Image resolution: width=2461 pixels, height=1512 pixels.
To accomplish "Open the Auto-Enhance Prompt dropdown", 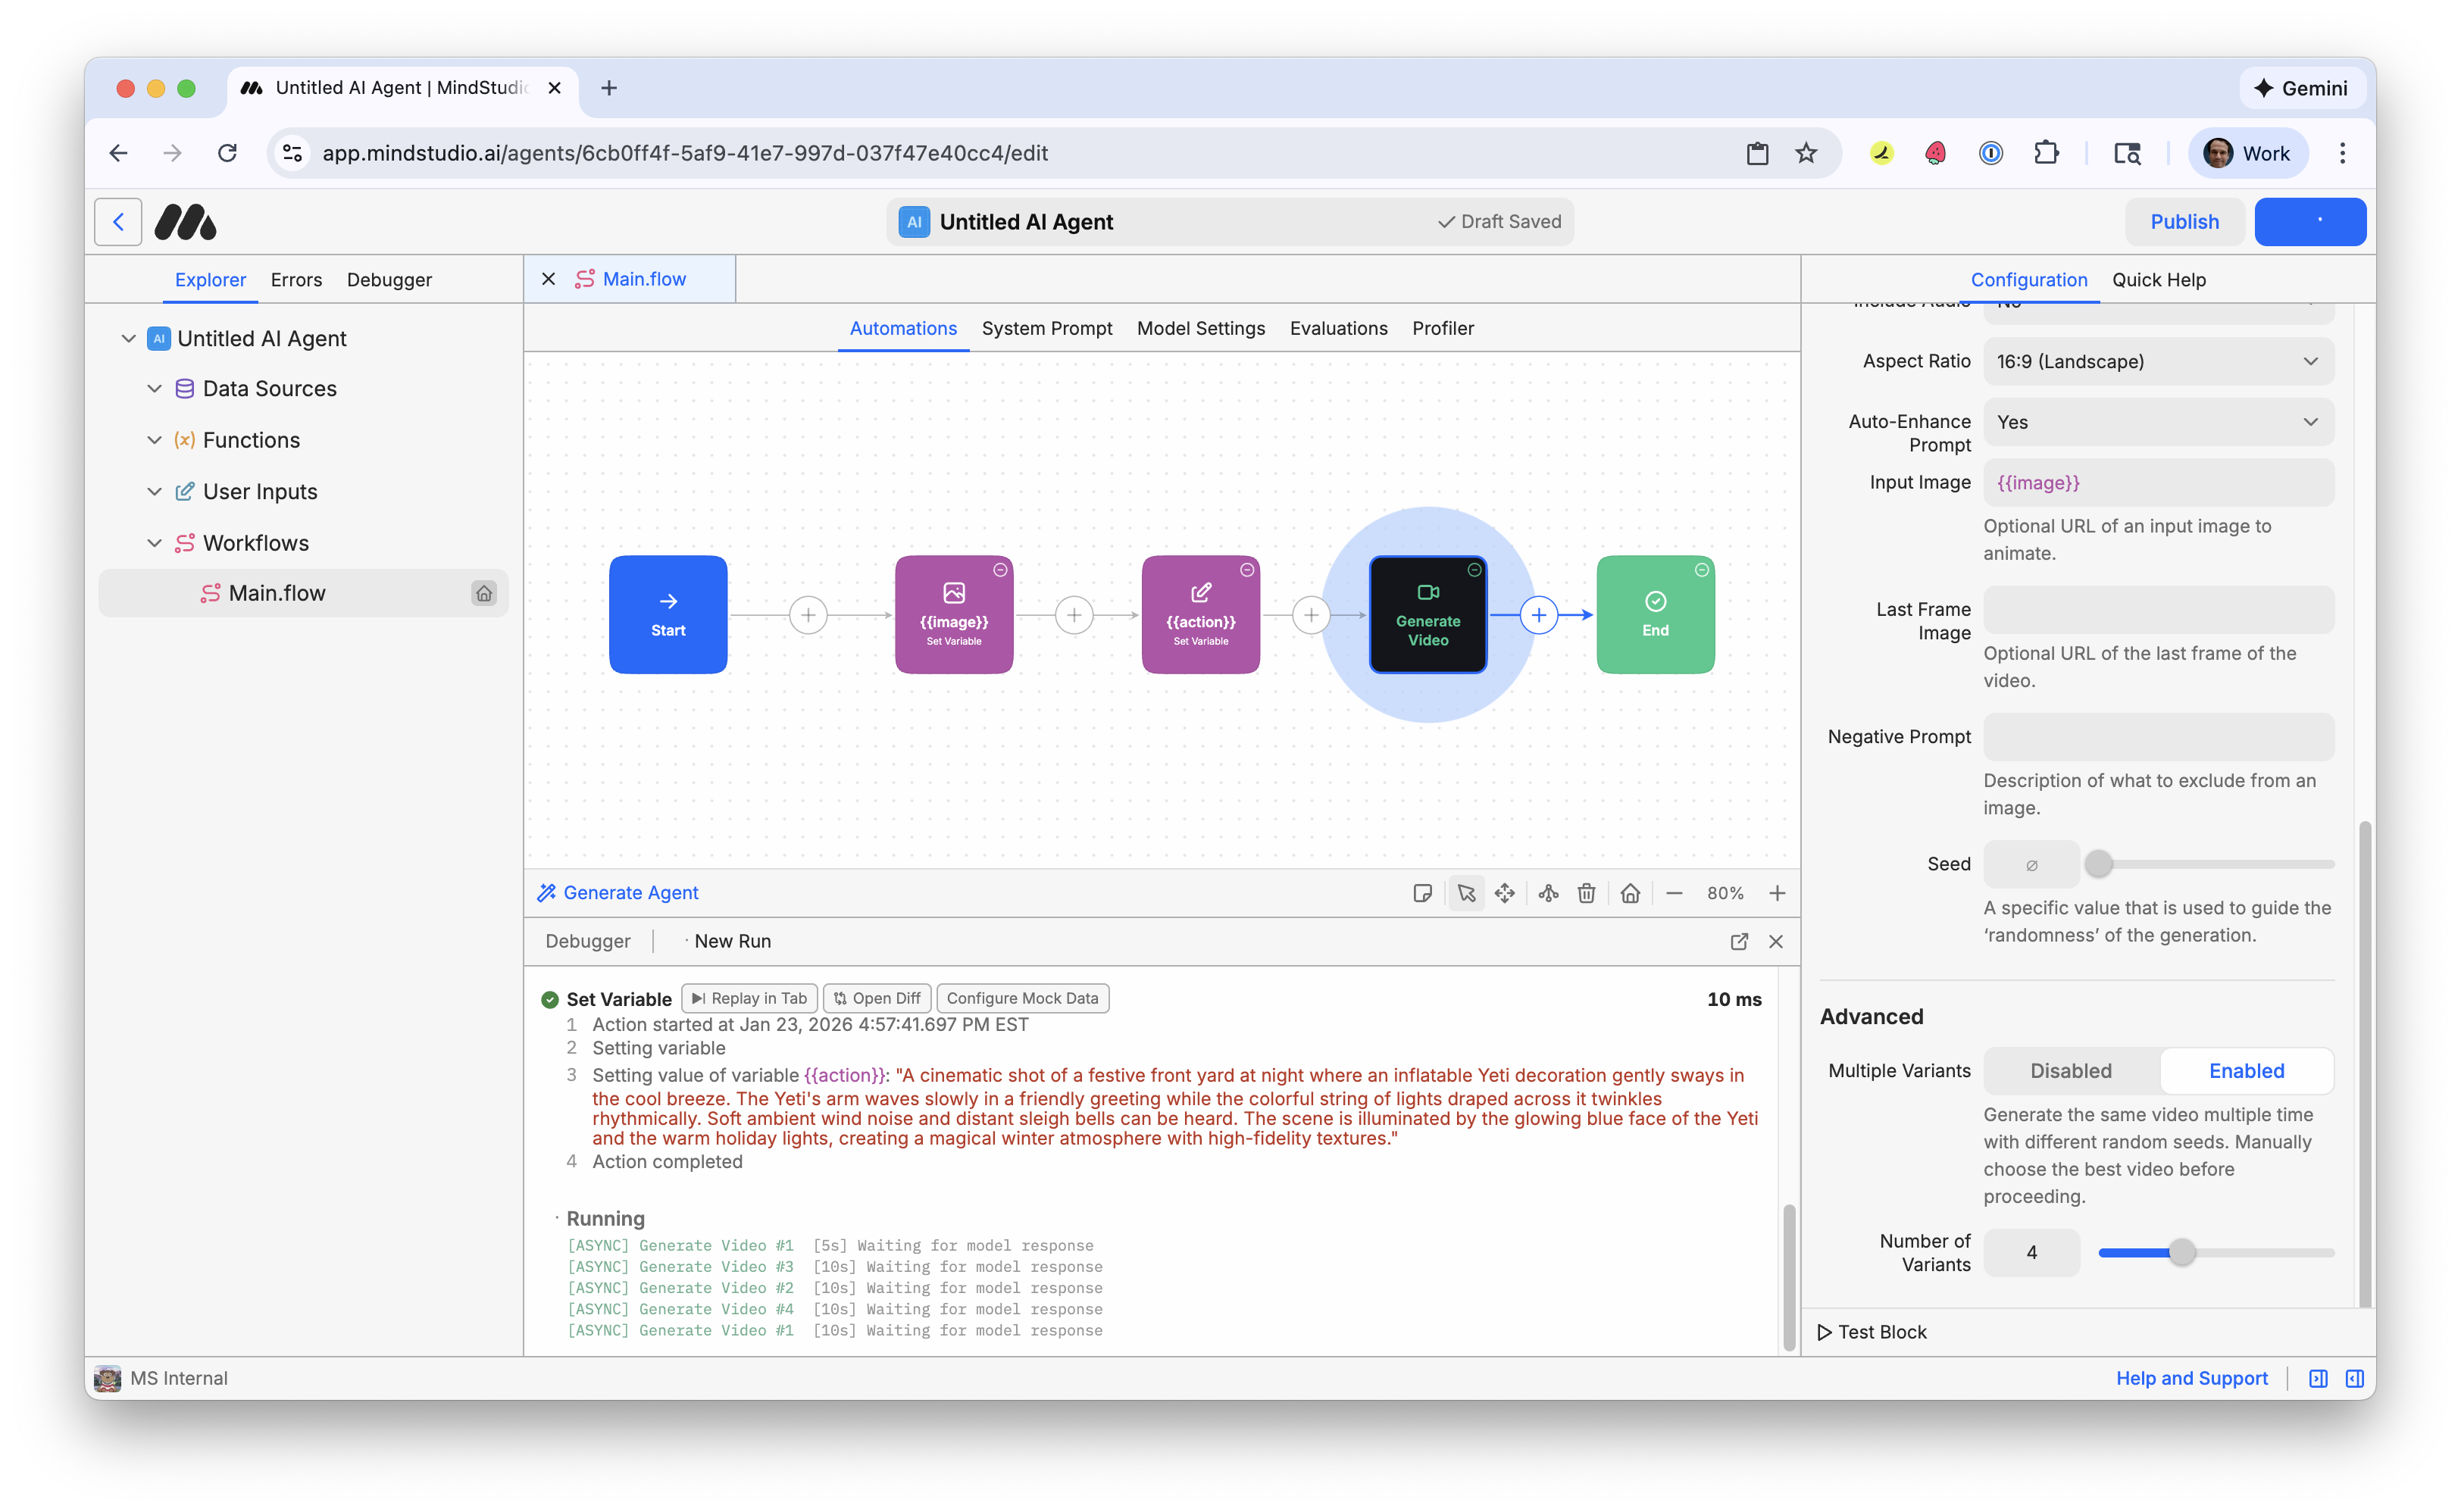I will pos(2159,421).
